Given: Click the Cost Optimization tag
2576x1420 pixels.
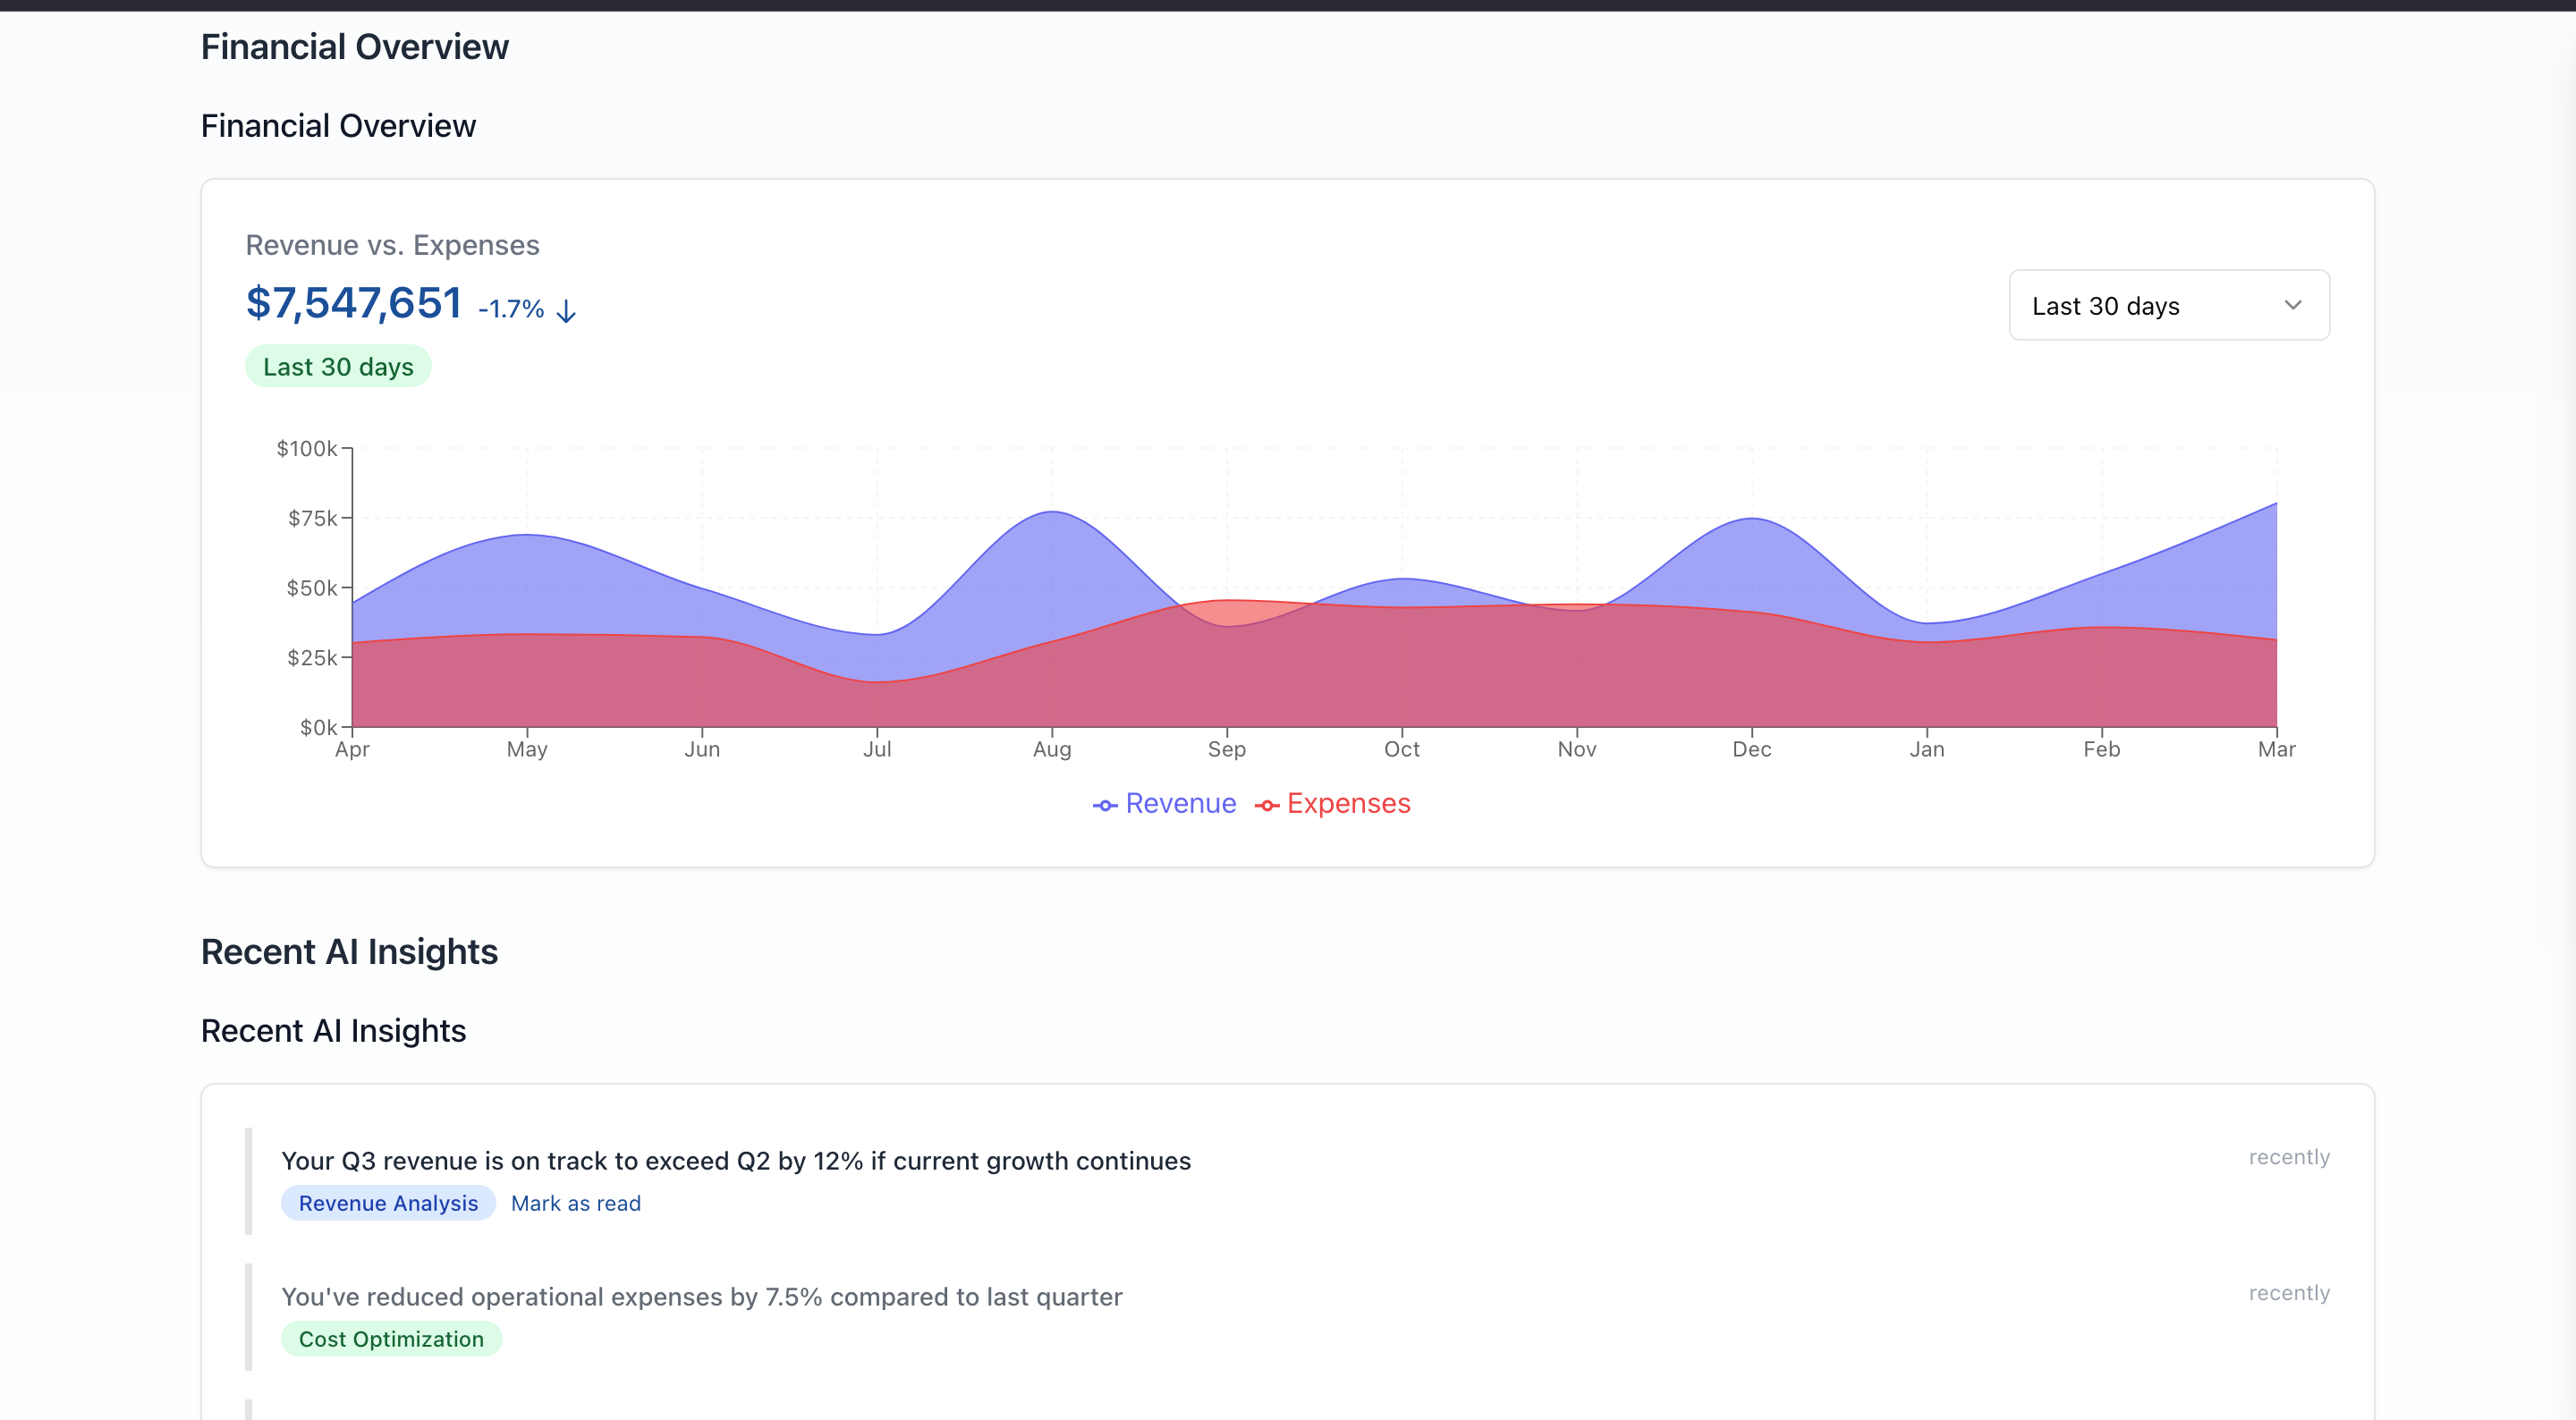Looking at the screenshot, I should [391, 1339].
